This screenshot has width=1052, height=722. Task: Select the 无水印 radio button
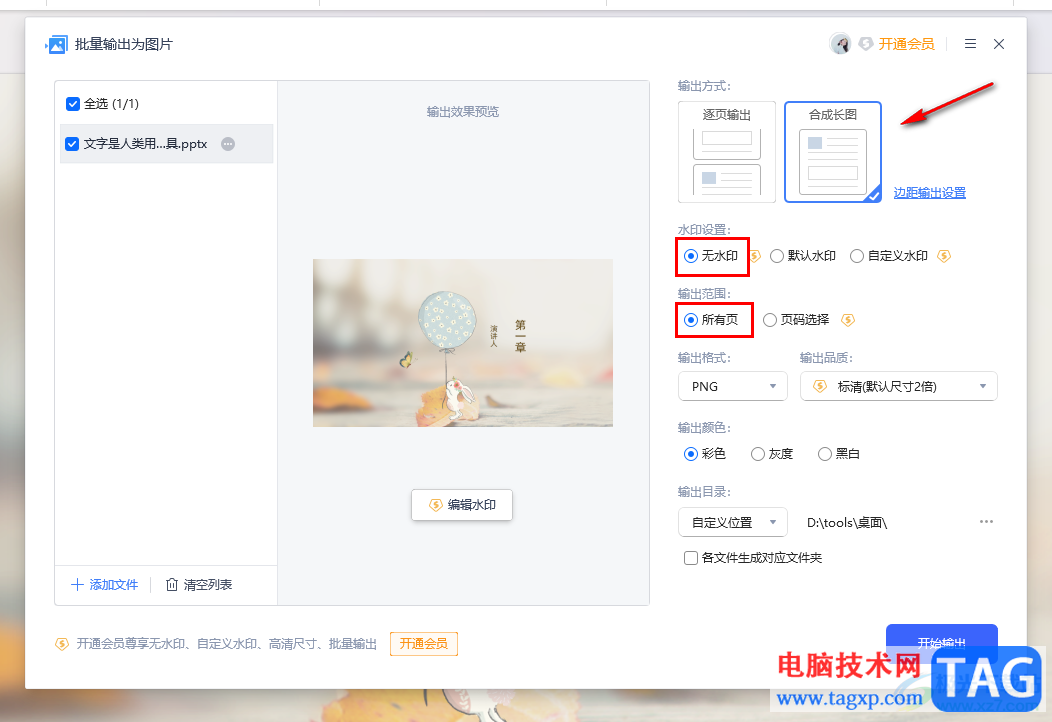691,256
